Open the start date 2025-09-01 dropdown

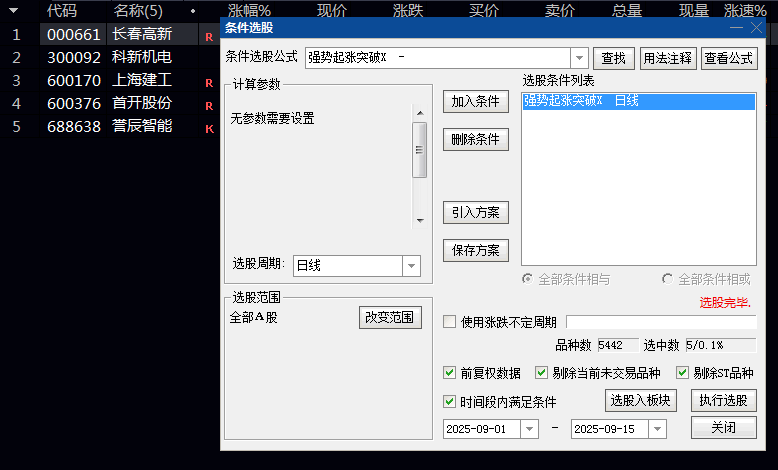(x=529, y=429)
